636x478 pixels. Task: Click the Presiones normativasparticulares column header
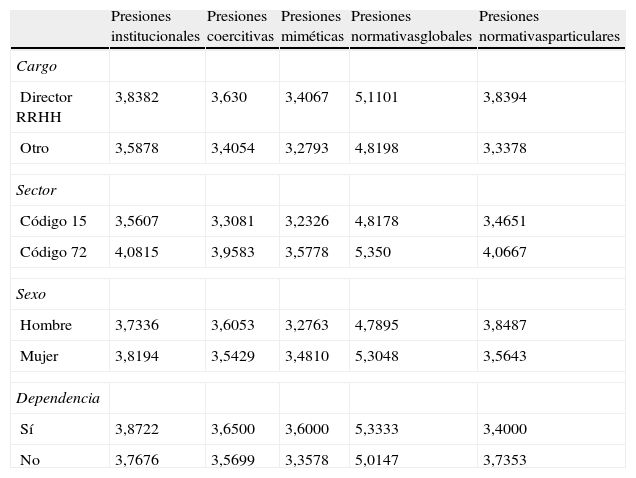coord(549,26)
